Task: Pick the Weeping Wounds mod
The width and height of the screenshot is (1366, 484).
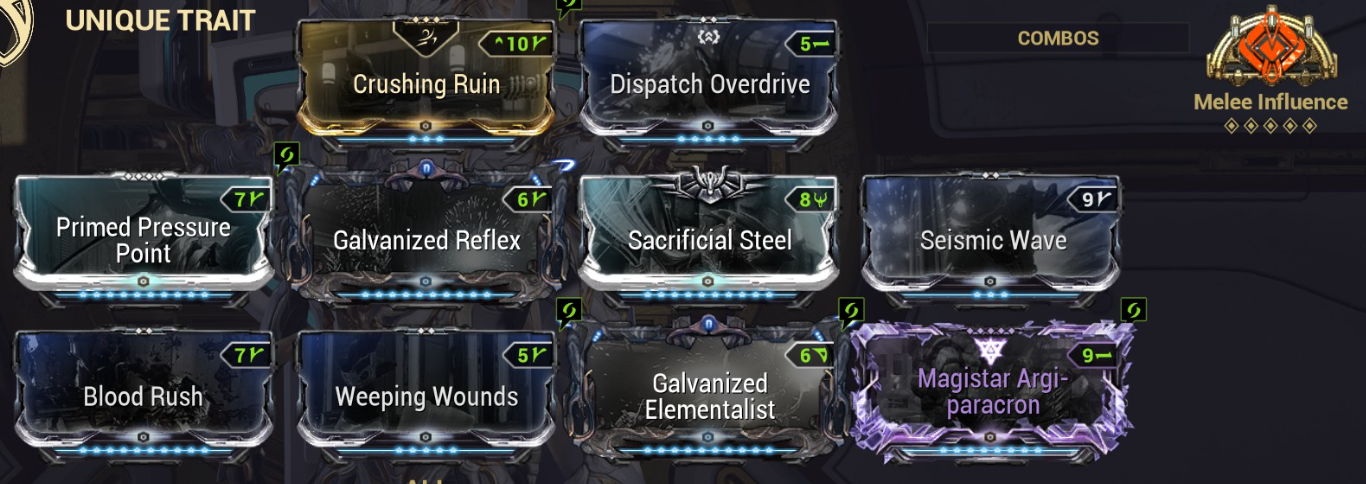Action: pyautogui.click(x=426, y=392)
